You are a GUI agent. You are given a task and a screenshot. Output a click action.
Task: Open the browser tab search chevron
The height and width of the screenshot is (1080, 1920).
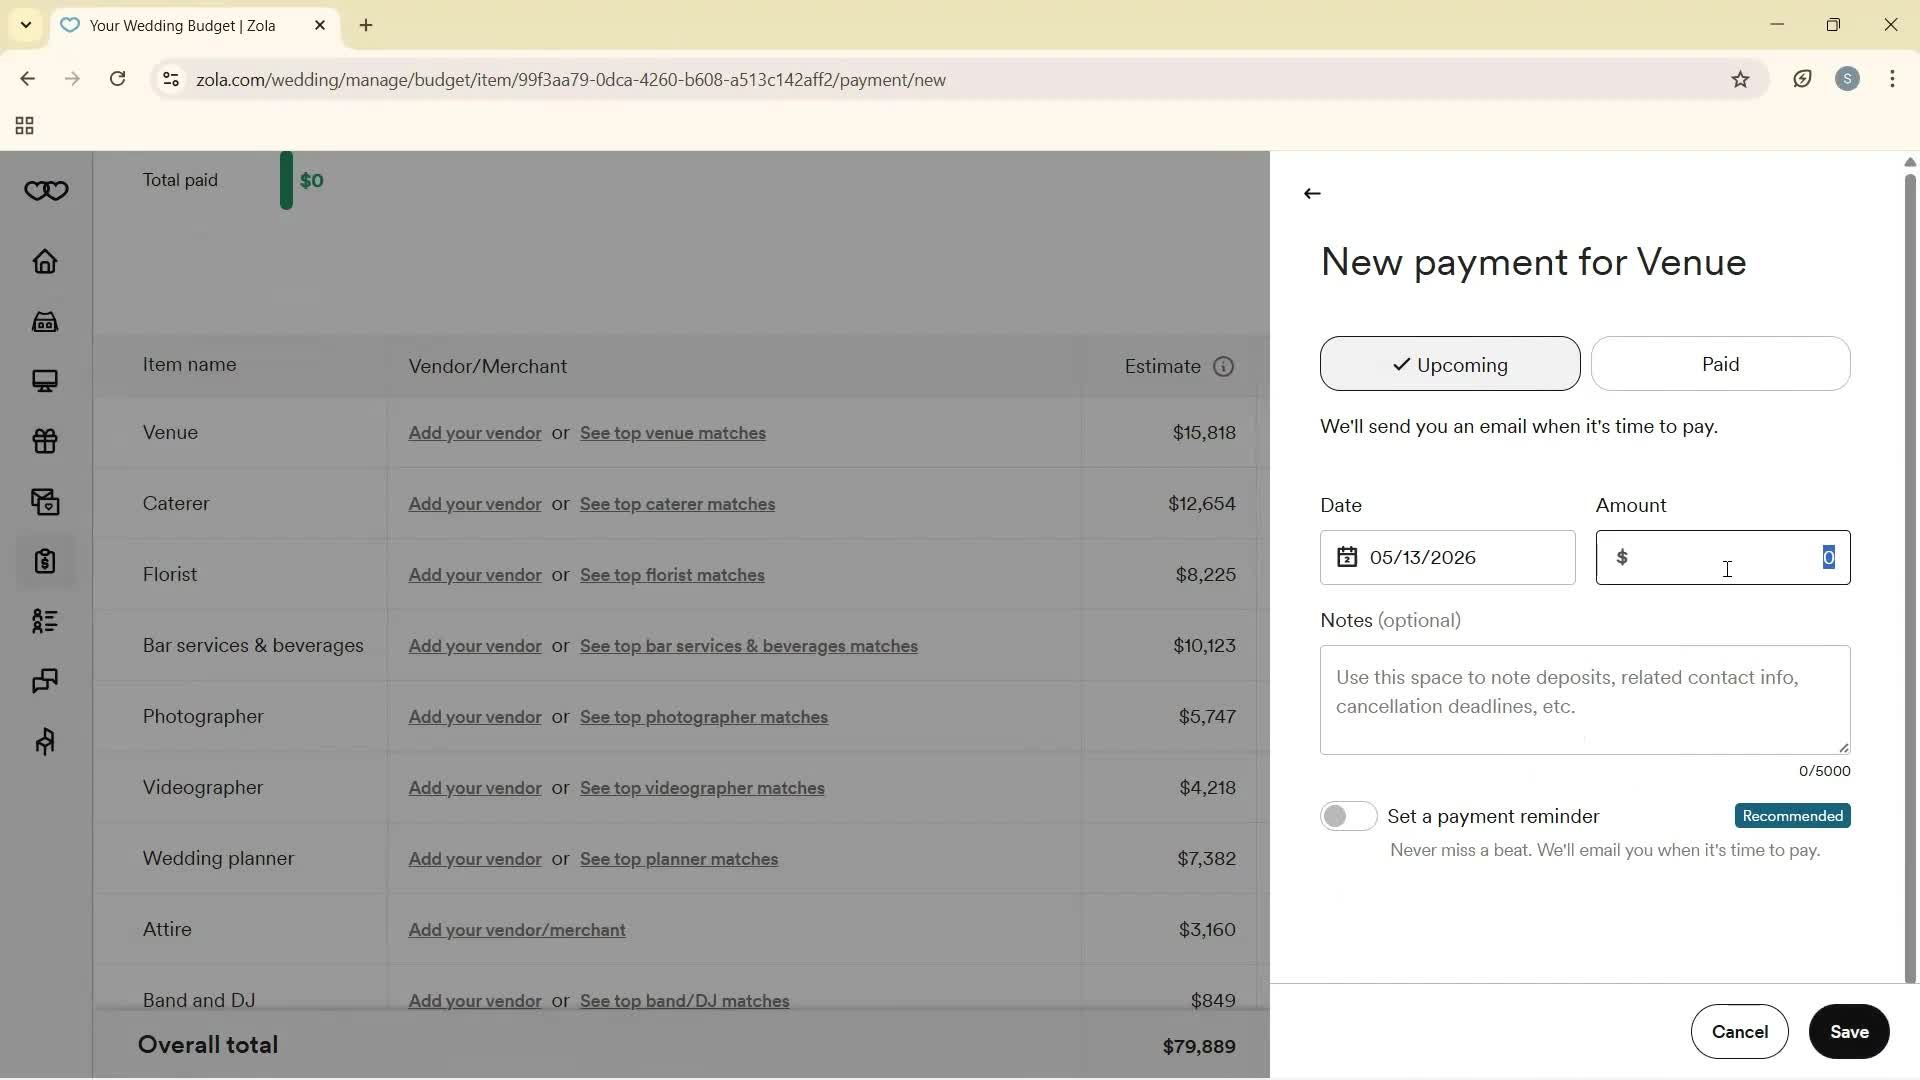click(25, 25)
